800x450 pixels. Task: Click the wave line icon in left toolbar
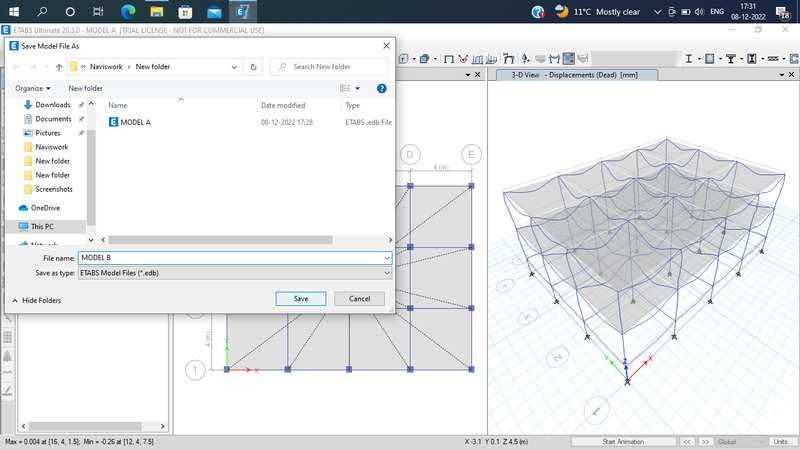click(x=7, y=373)
